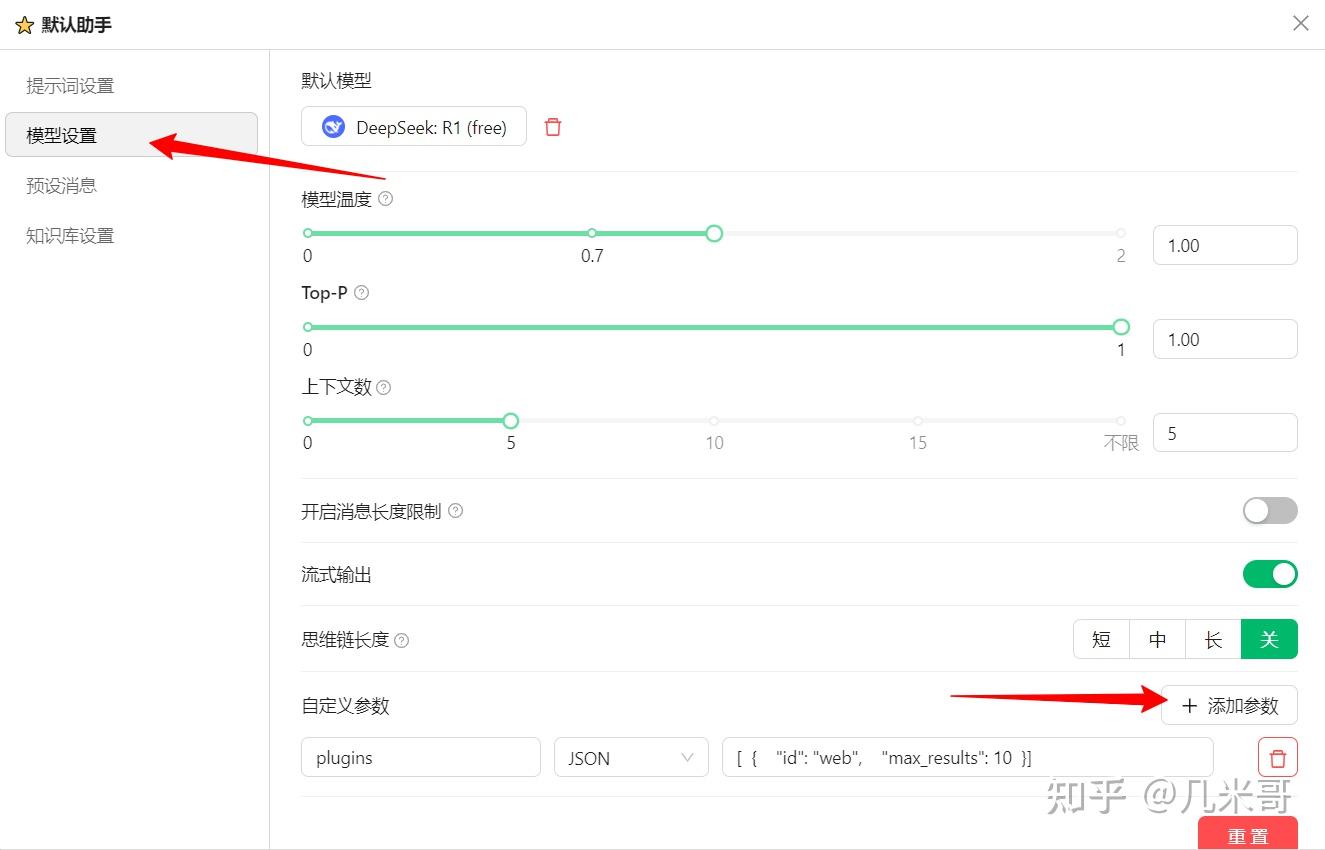Turn off the 流式输出 switch
Screen dimensions: 1325x850
(x=1270, y=574)
